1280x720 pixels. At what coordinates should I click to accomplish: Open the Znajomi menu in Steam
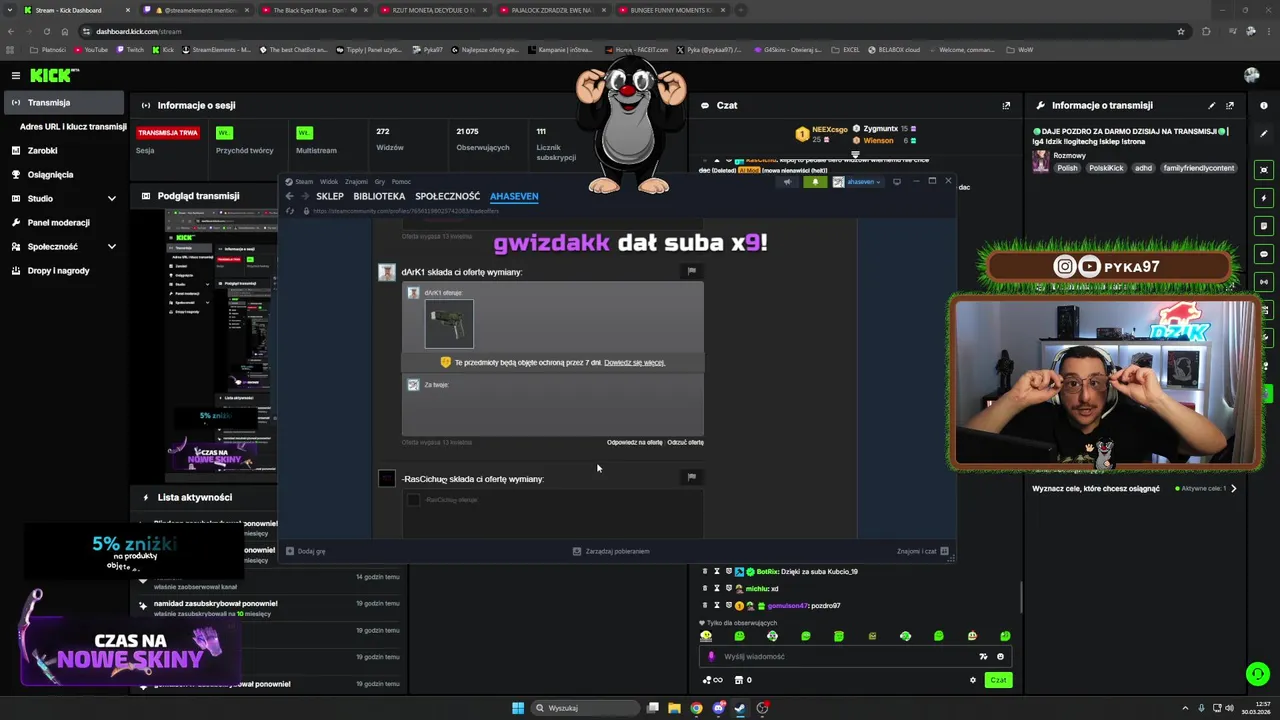(356, 182)
